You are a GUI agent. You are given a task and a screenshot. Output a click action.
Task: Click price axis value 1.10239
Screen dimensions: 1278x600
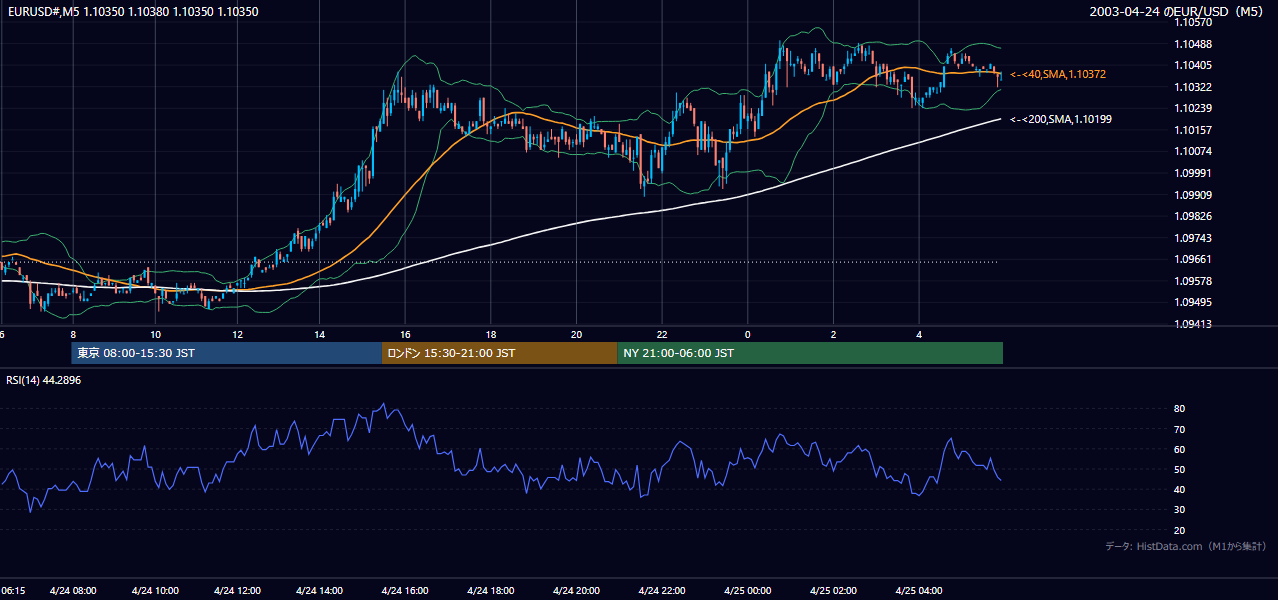1193,108
